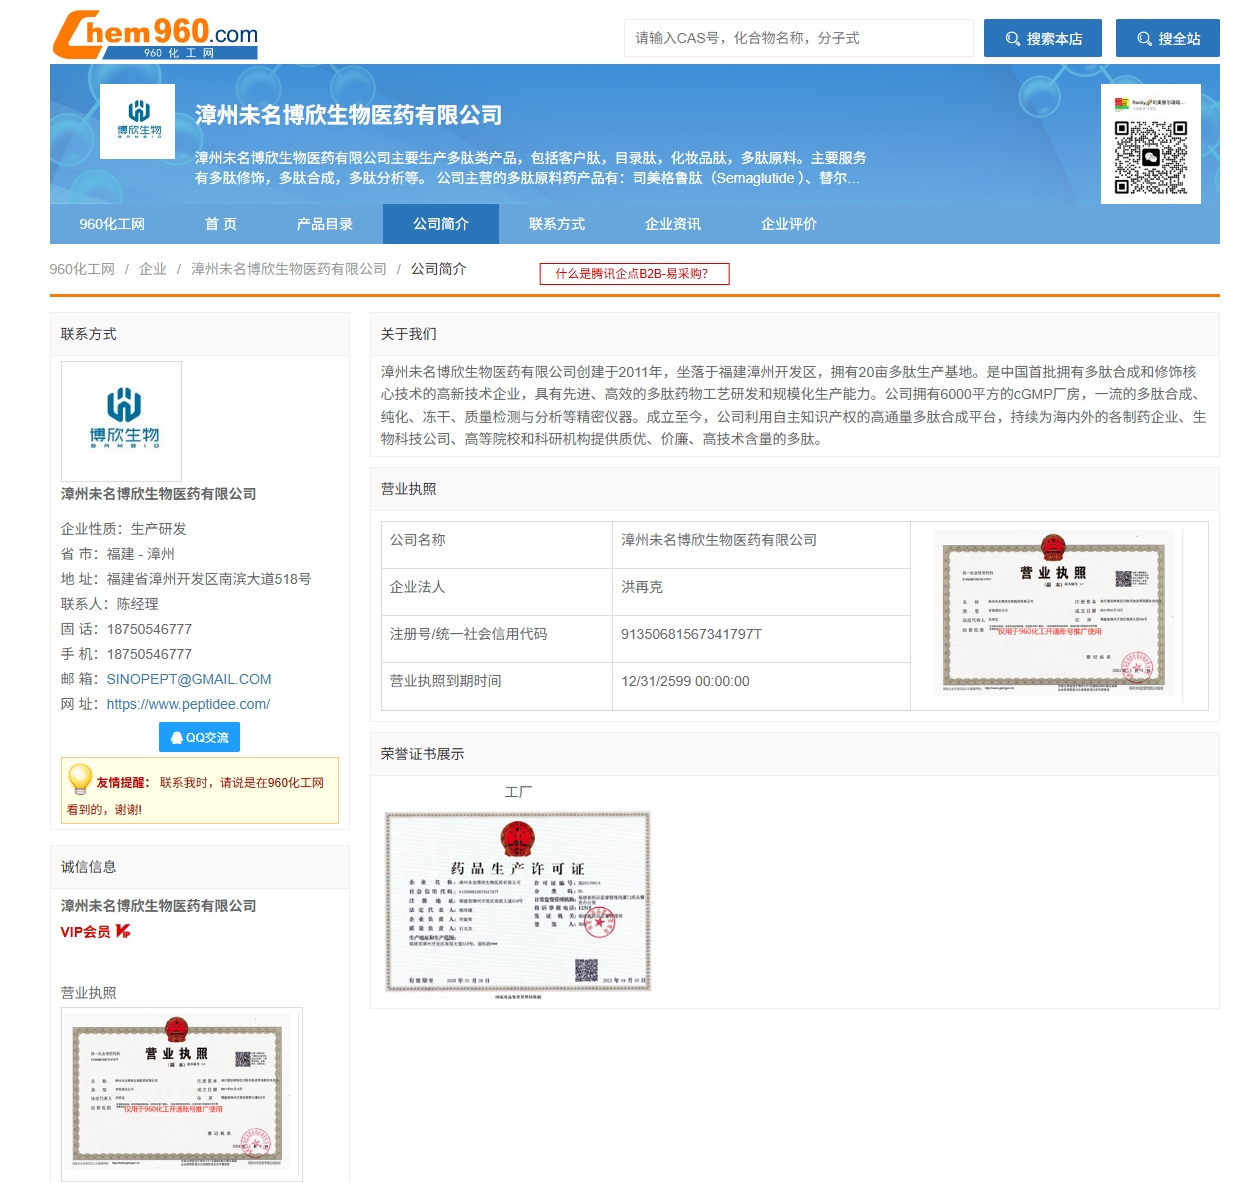The height and width of the screenshot is (1183, 1235).
Task: Click the main company title in the banner
Action: click(x=348, y=115)
